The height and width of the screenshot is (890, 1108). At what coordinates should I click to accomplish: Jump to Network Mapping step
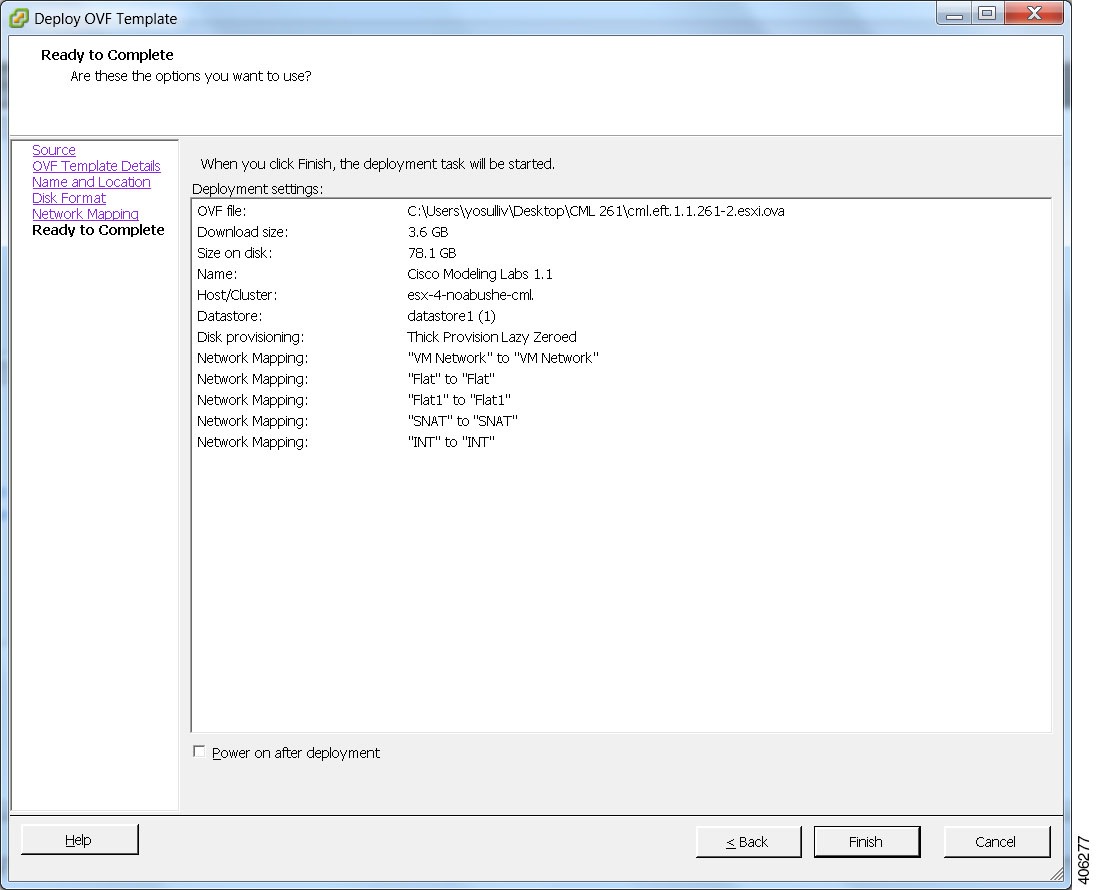[x=85, y=213]
